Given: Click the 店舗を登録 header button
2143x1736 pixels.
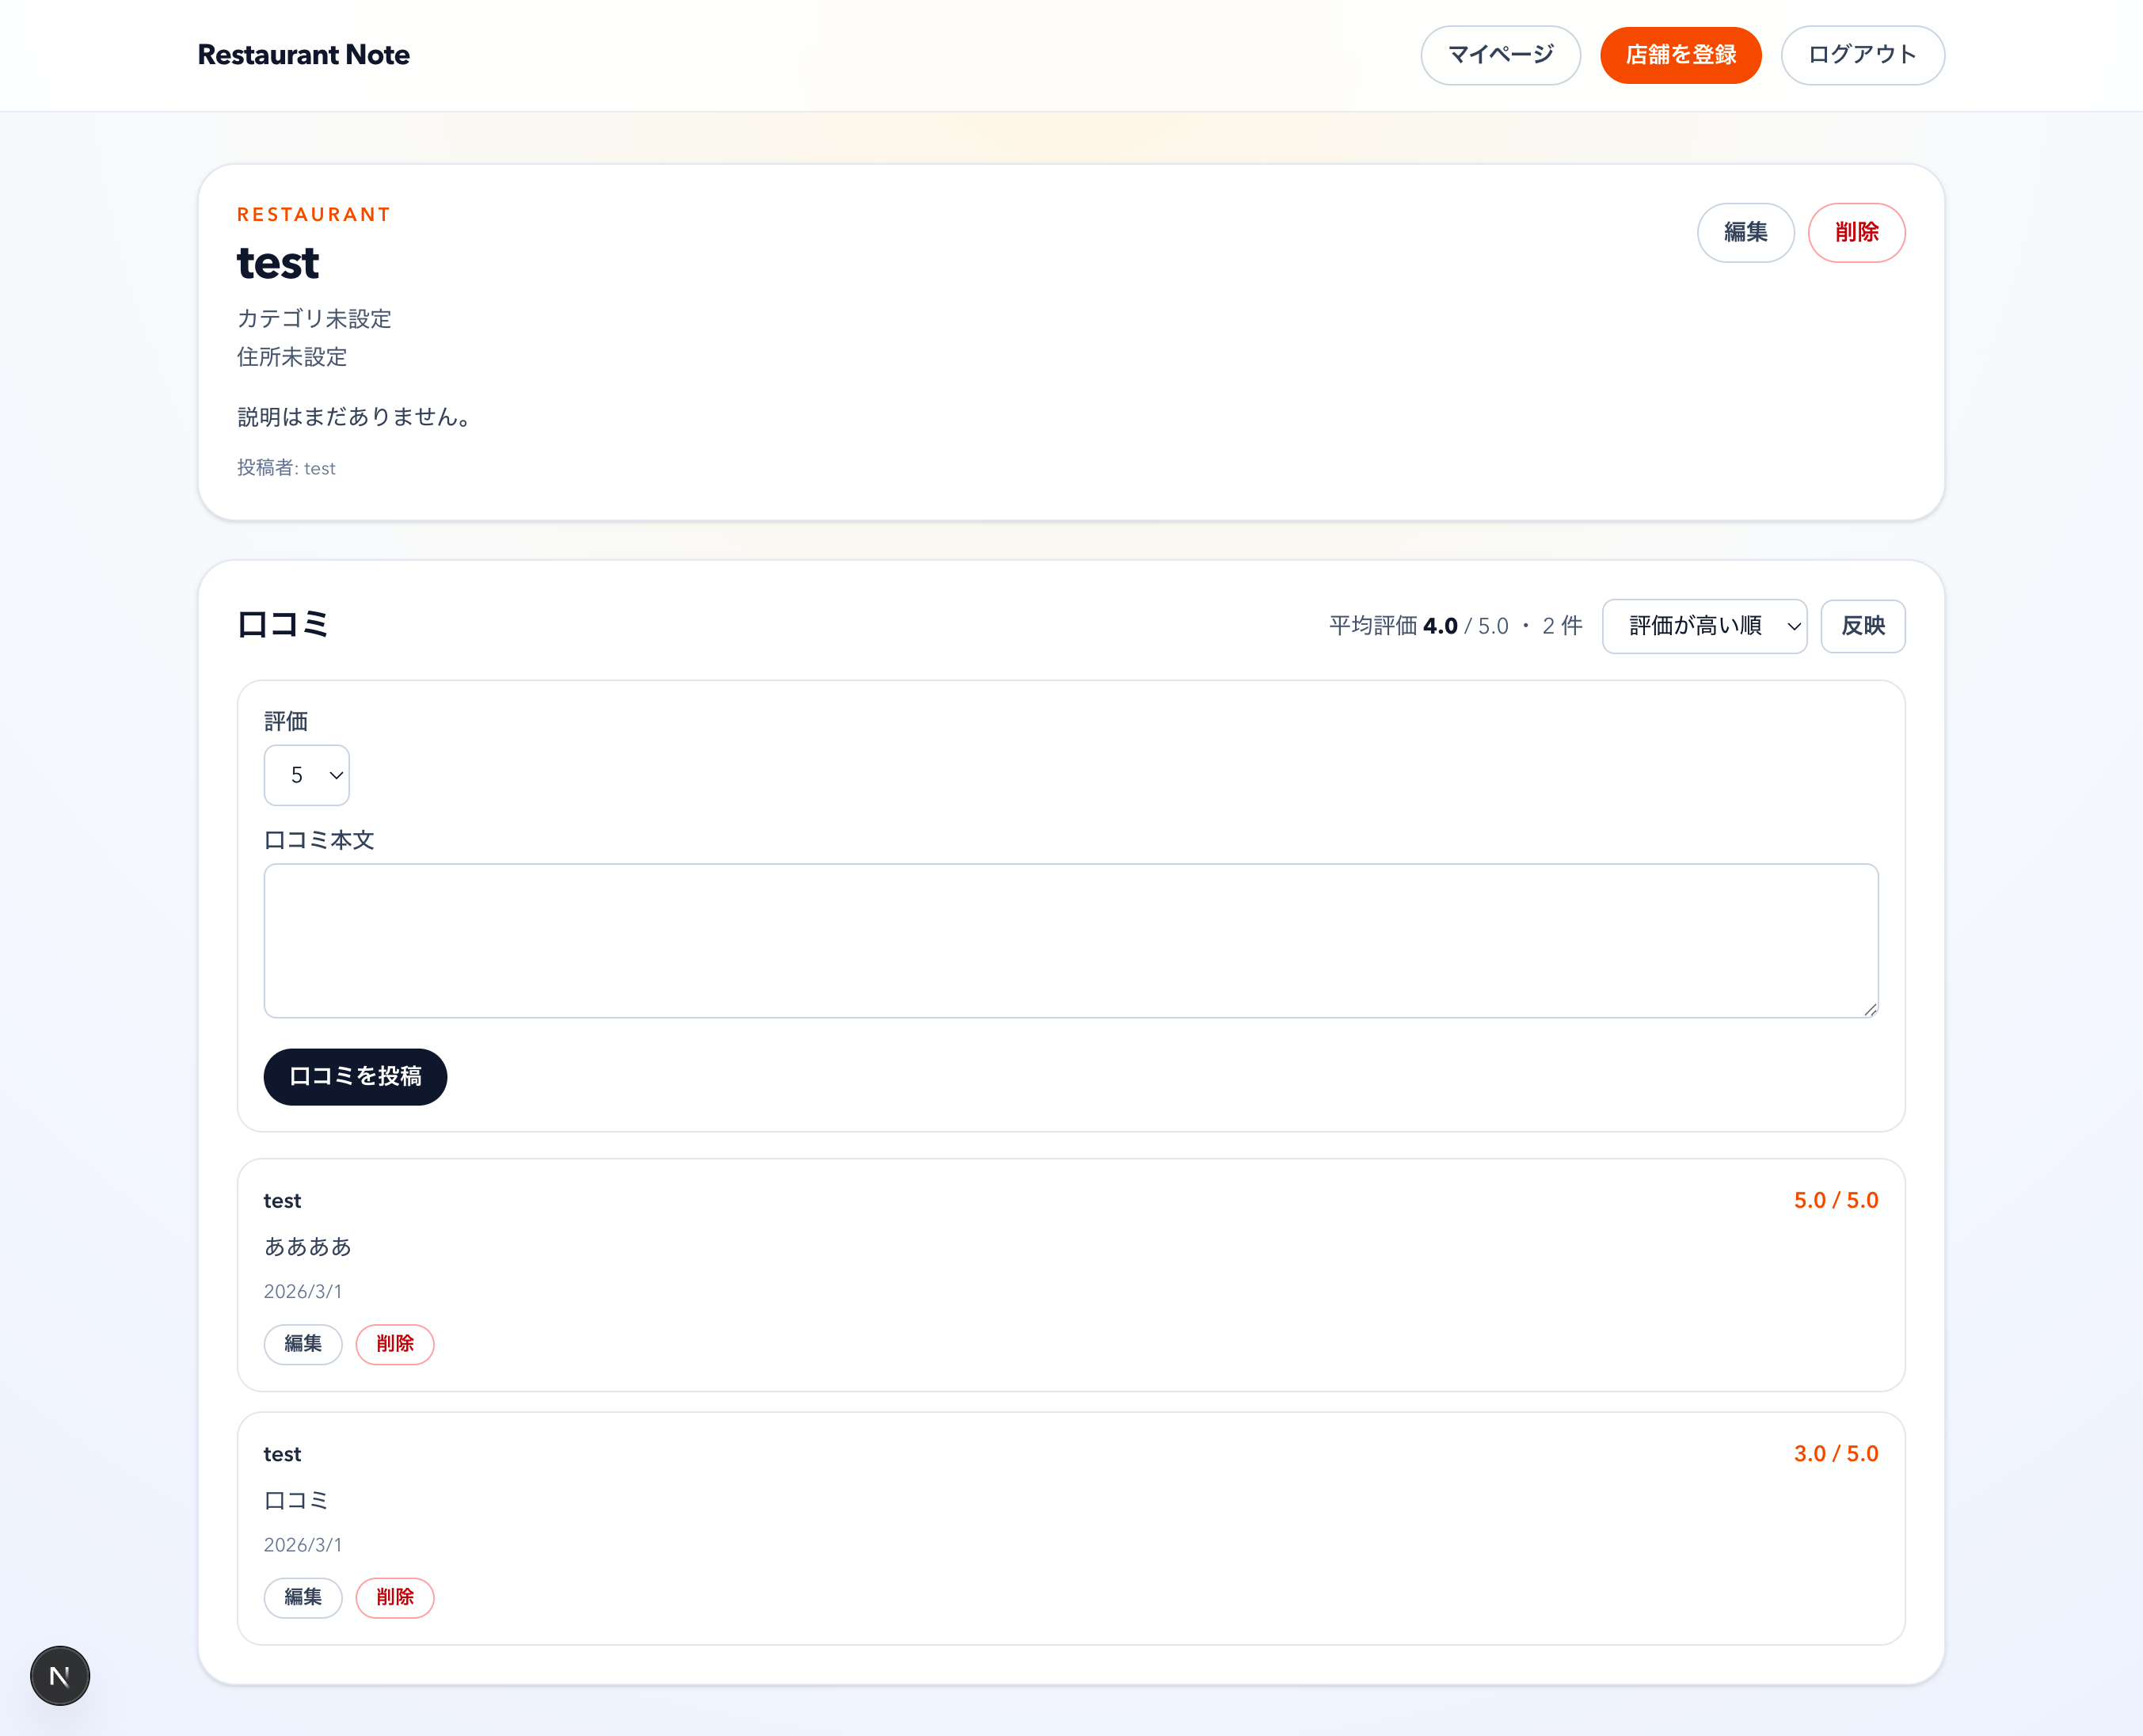Looking at the screenshot, I should coord(1680,55).
